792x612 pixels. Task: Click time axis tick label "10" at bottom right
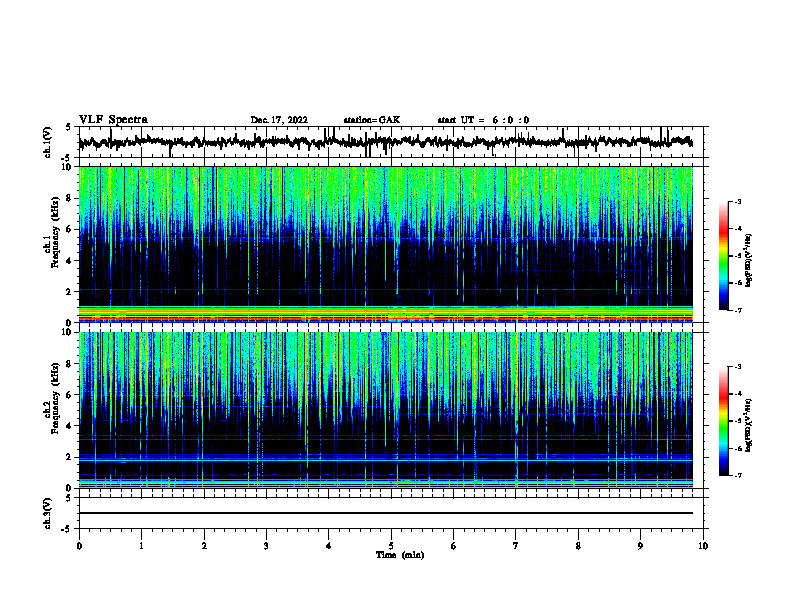coord(703,546)
